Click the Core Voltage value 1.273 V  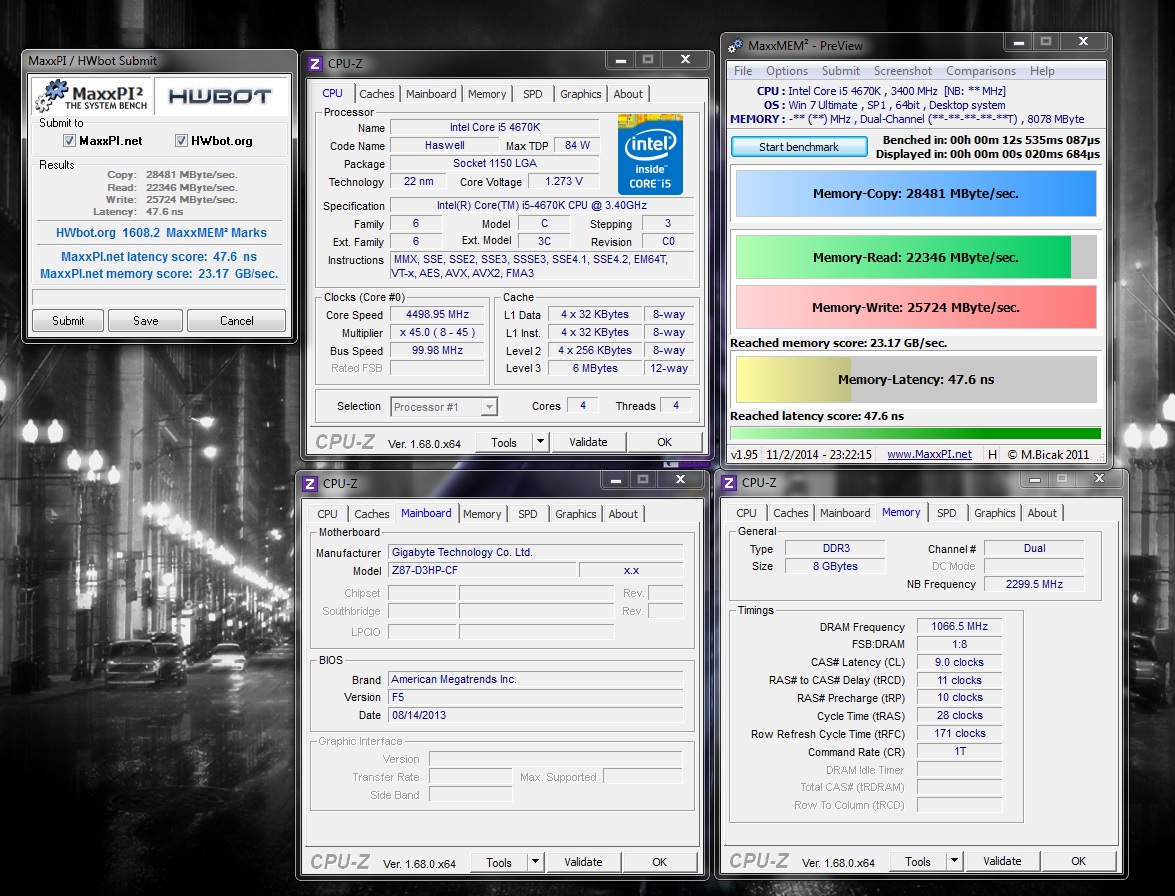[564, 181]
